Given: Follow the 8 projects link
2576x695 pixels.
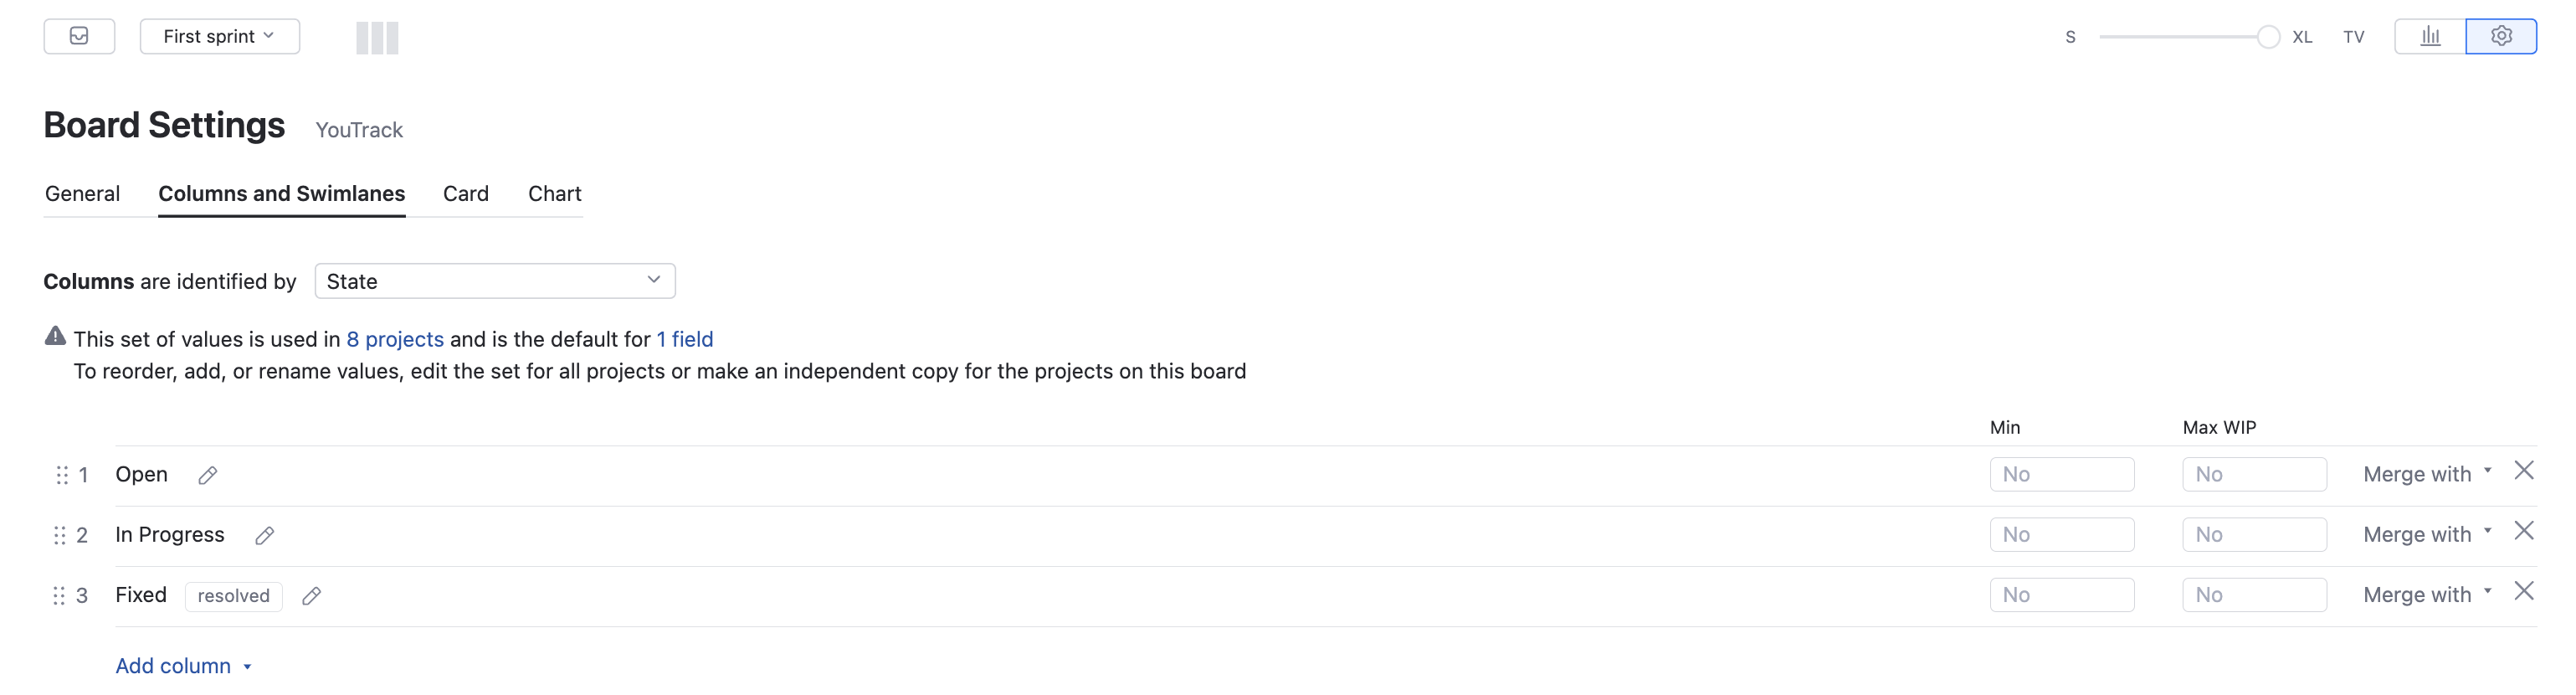Looking at the screenshot, I should 395,339.
